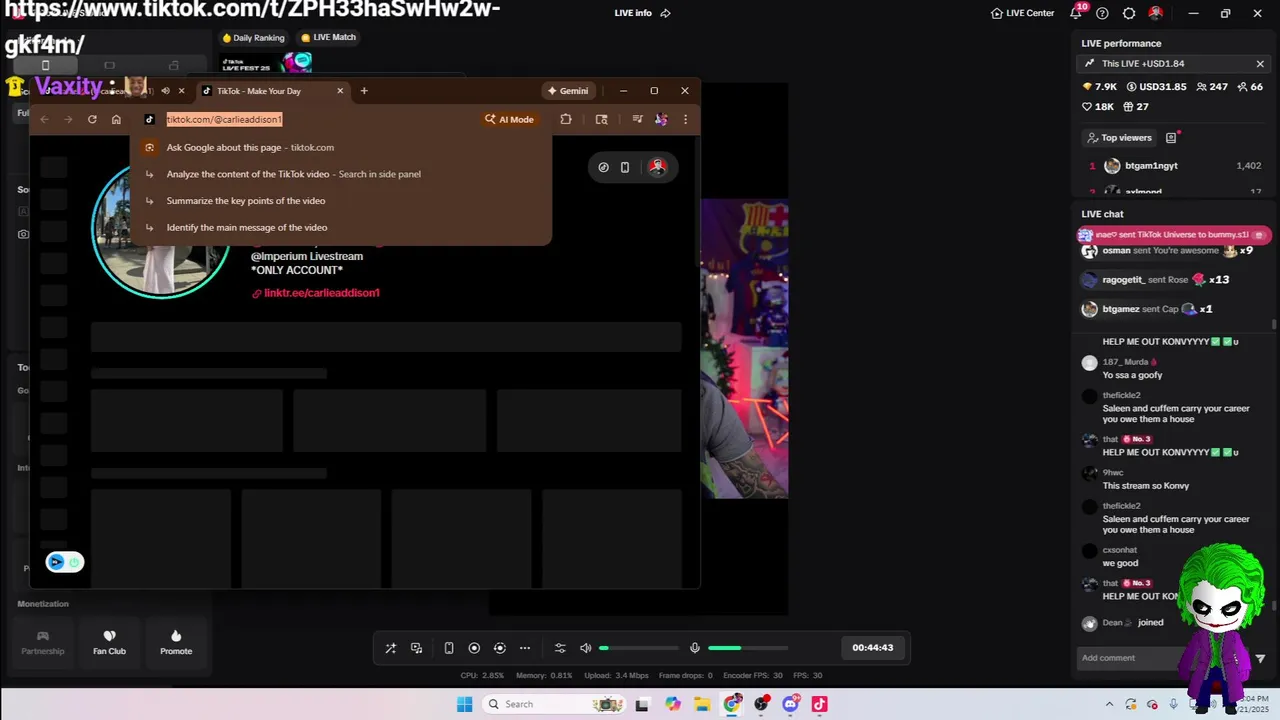Select Analyze the content of the TikTok video
The width and height of the screenshot is (1280, 720).
pos(341,174)
